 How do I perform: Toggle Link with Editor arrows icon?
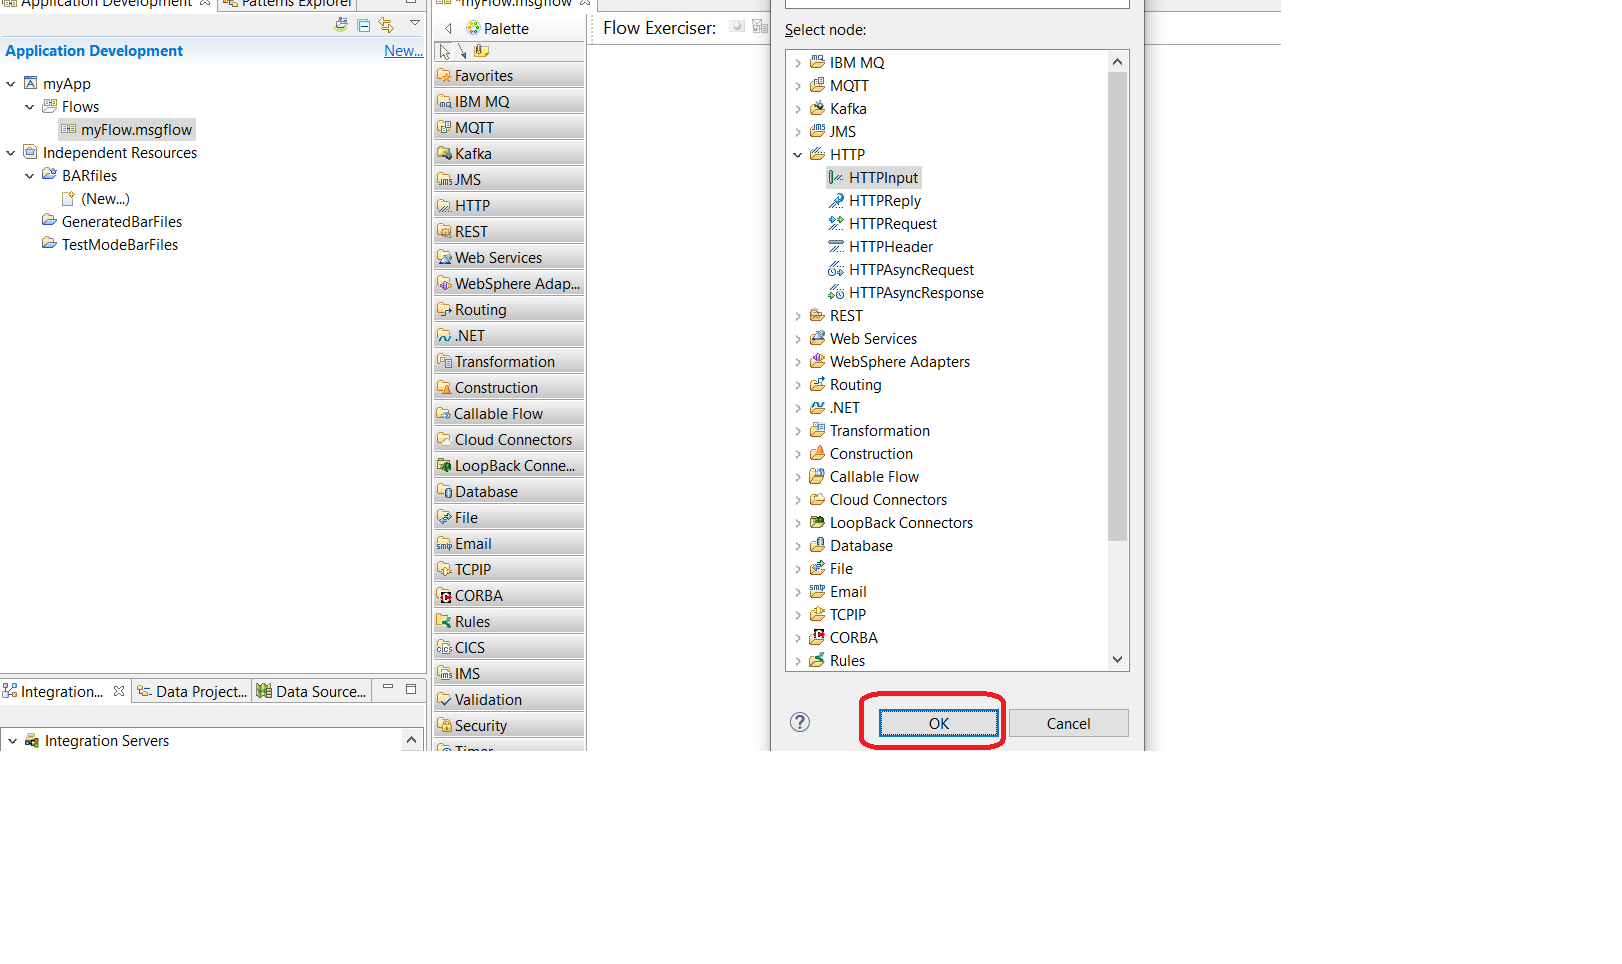pos(386,25)
